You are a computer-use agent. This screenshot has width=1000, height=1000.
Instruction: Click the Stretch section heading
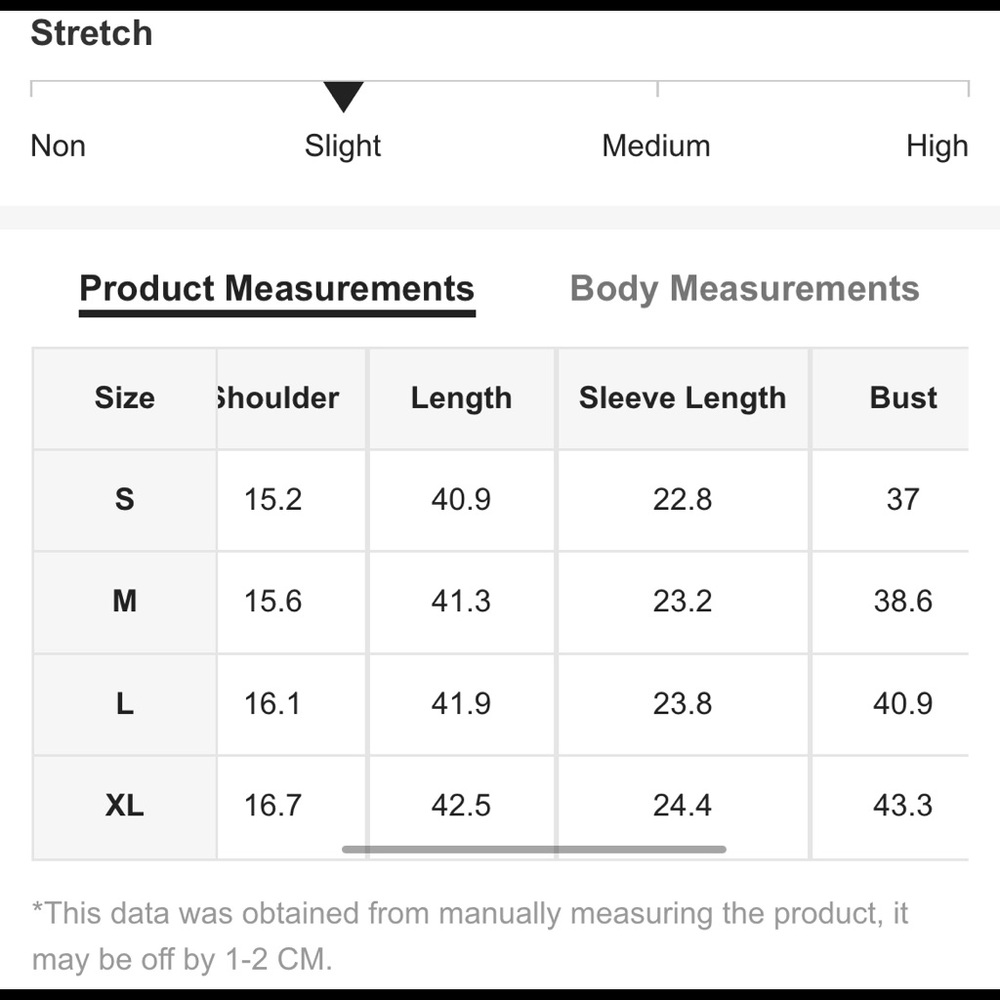coord(91,33)
